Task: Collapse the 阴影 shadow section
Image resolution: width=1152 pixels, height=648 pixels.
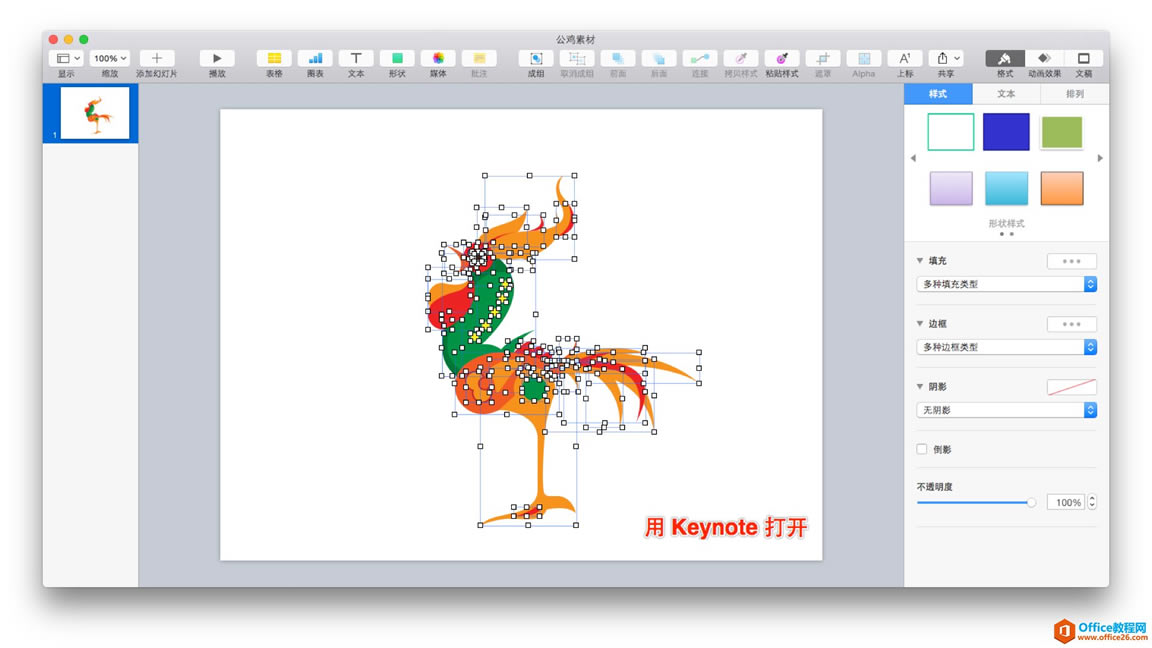Action: [x=921, y=386]
